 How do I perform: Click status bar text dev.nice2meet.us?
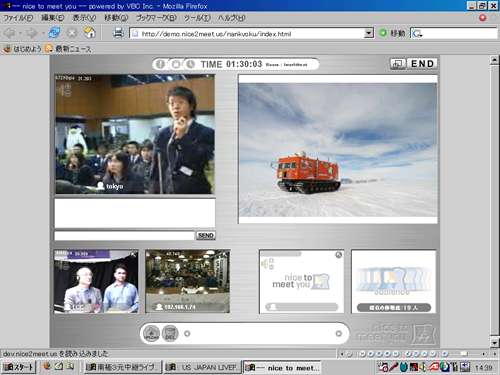coord(55,353)
